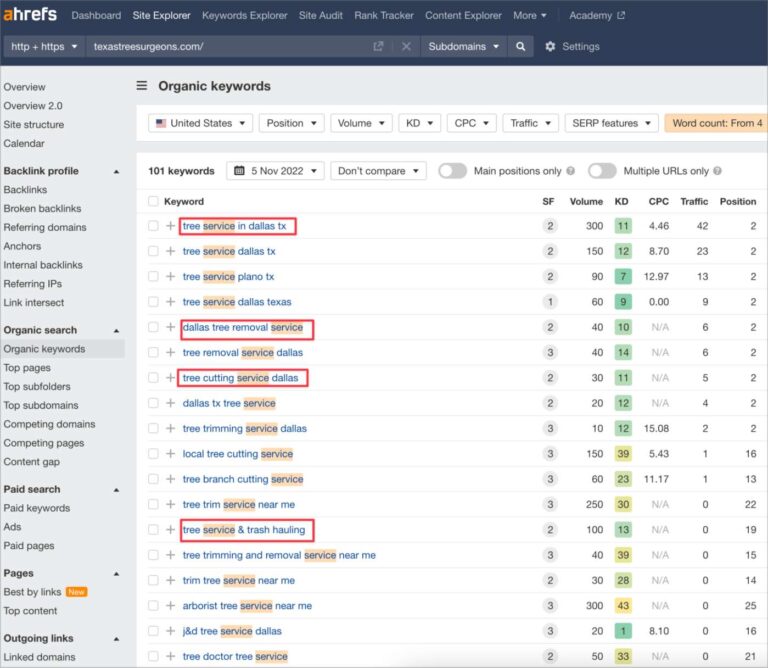This screenshot has height=668, width=768.
Task: Expand plus icon for dallas tree removal service
Action: (170, 327)
